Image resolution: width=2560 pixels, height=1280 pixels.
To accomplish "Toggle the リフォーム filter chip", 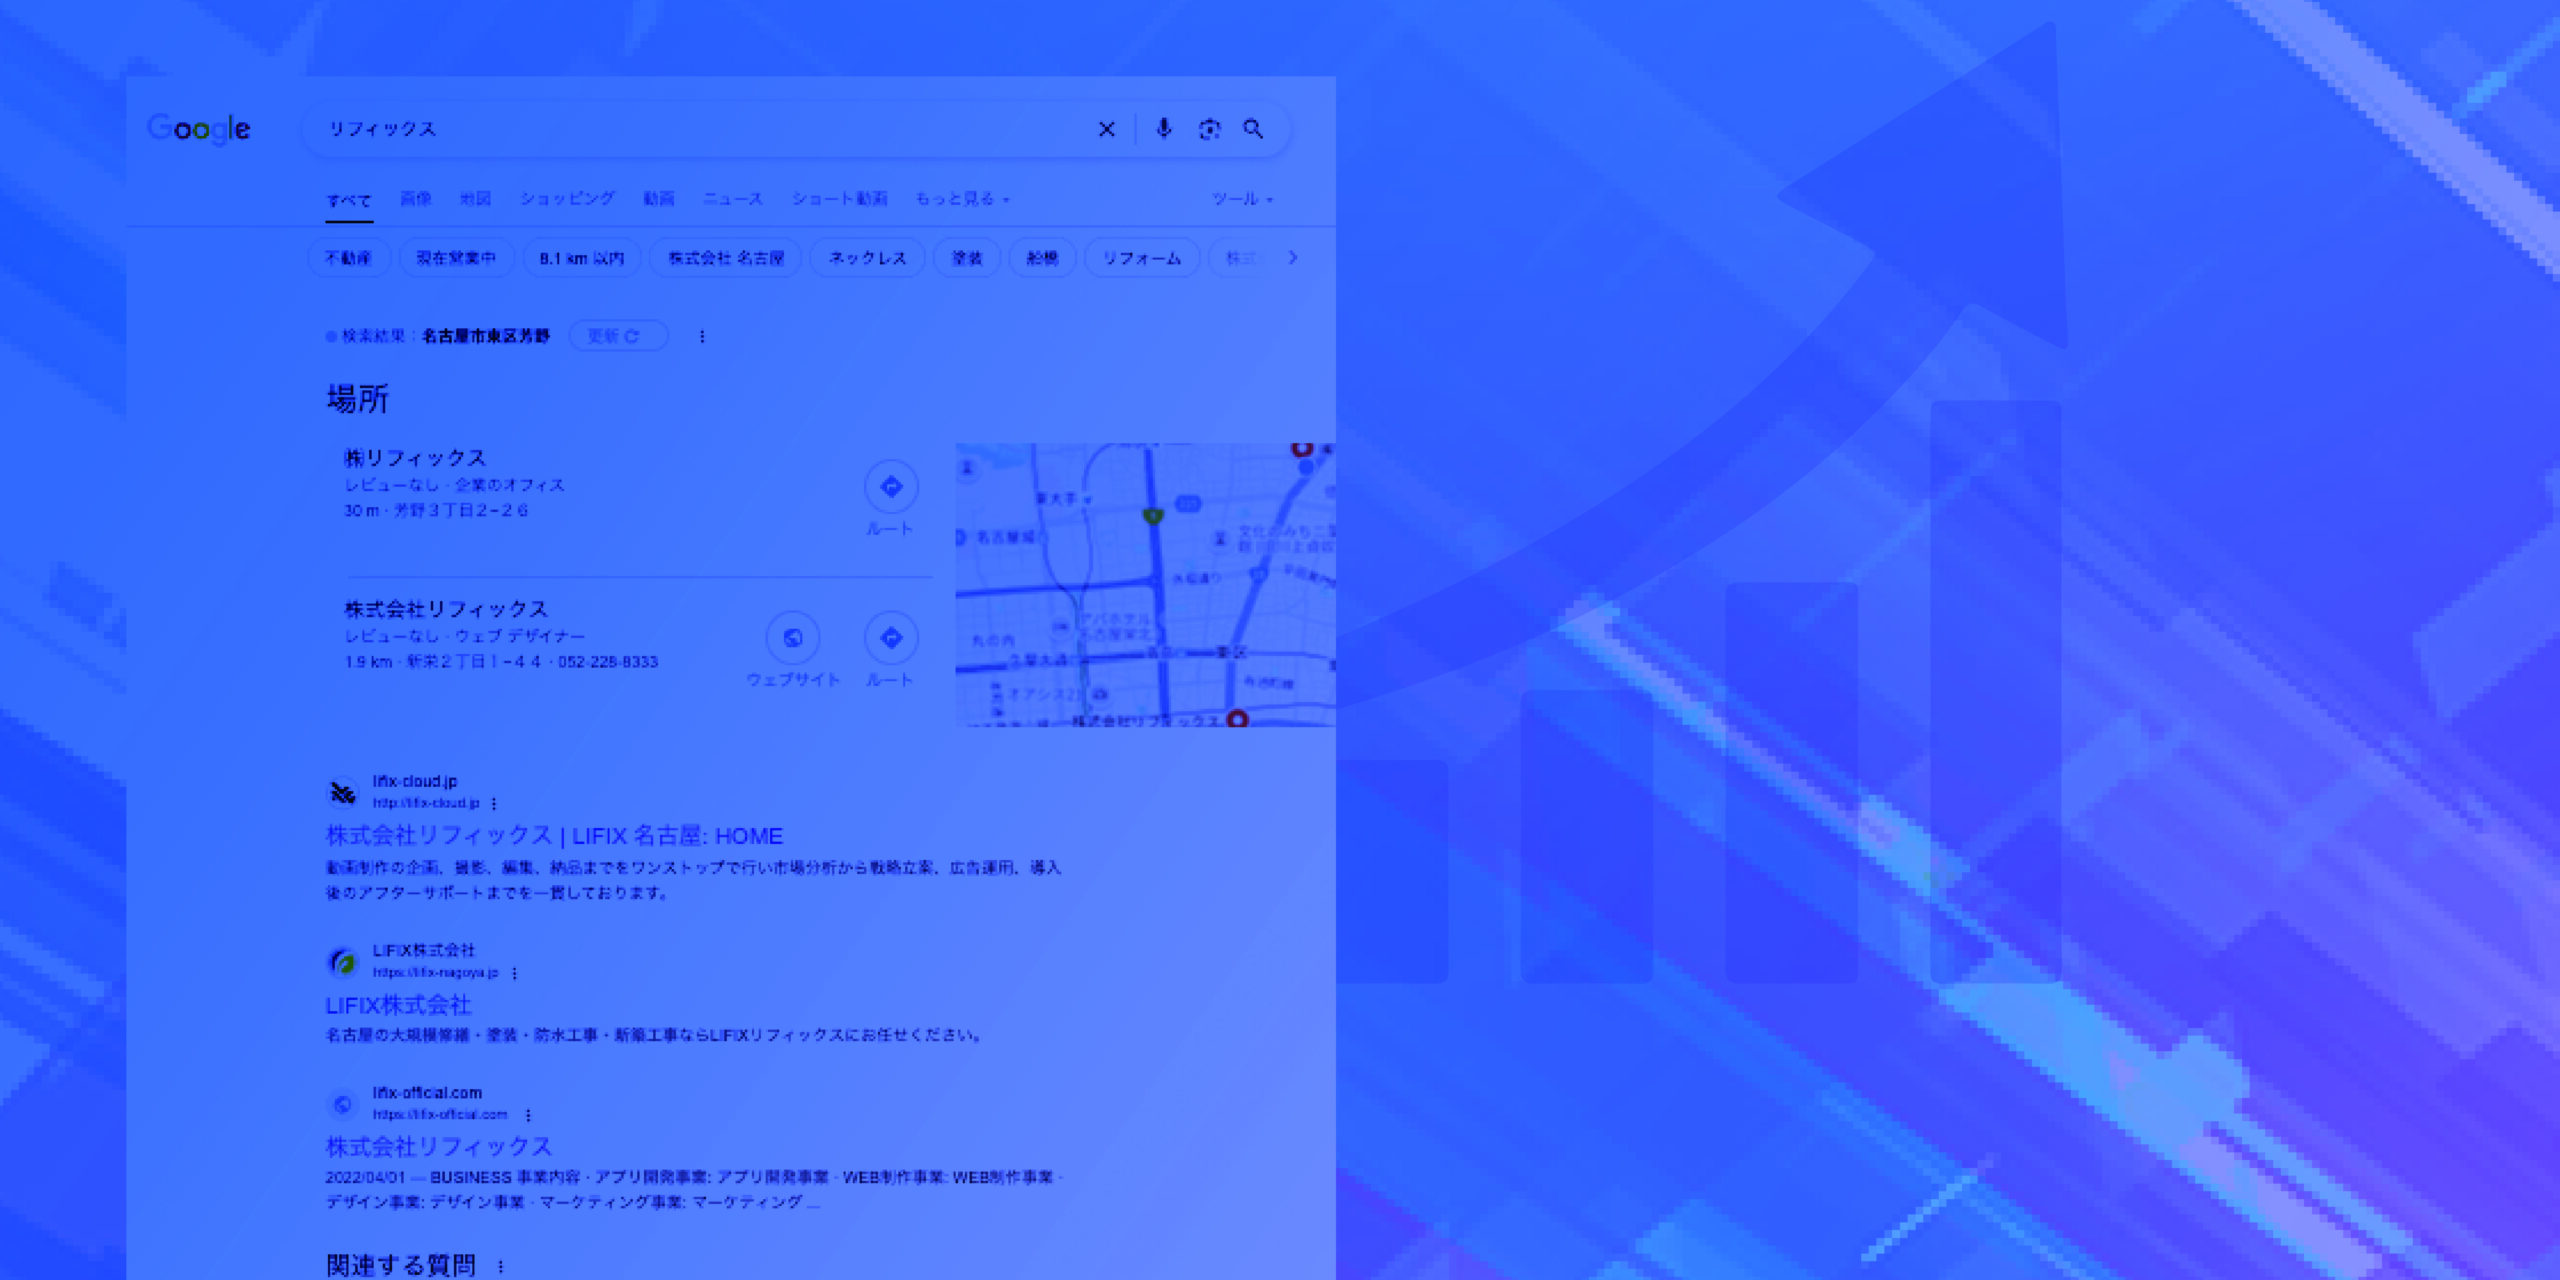I will 1141,258.
